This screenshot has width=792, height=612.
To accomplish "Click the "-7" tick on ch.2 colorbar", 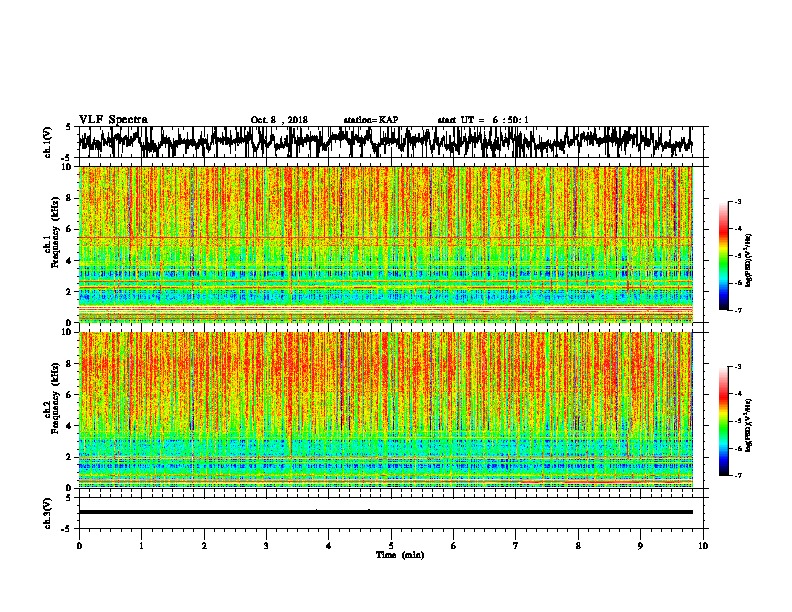I will coord(737,475).
